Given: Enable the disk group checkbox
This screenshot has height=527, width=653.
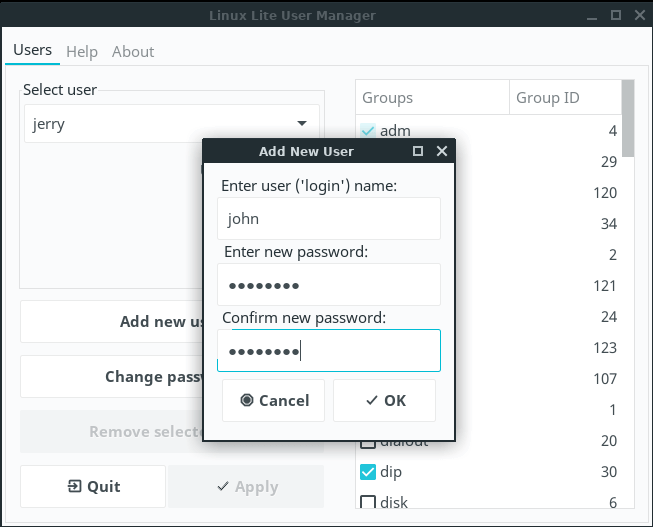Looking at the screenshot, I should [367, 502].
